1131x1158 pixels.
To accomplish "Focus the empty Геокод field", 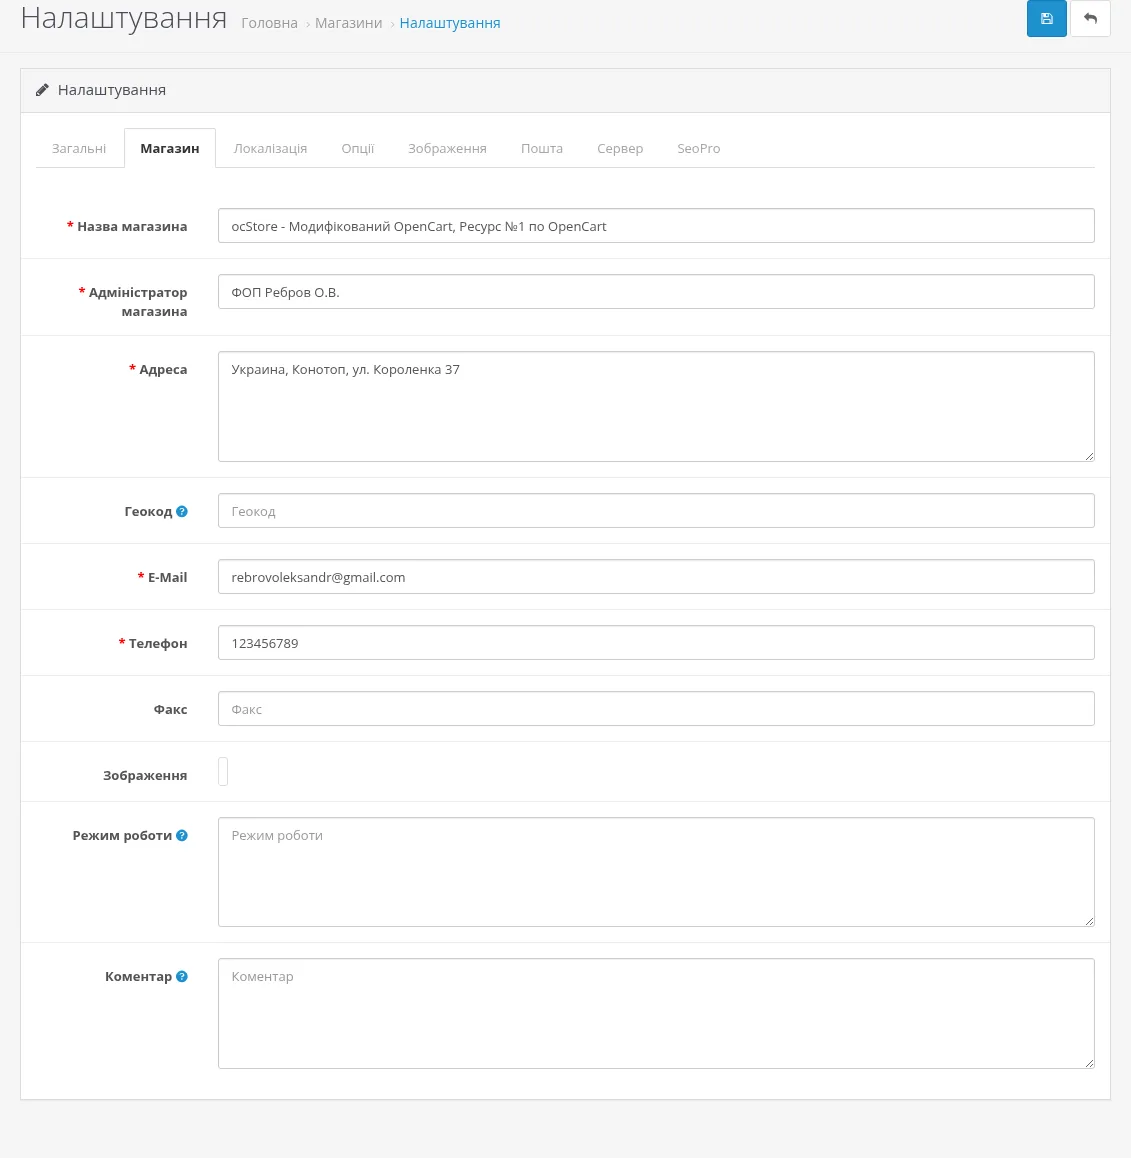I will (x=656, y=511).
